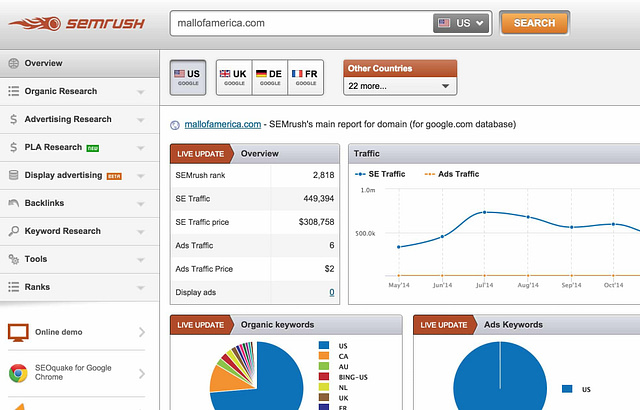The image size is (640, 410).
Task: Select the US Google database button
Action: tap(188, 78)
